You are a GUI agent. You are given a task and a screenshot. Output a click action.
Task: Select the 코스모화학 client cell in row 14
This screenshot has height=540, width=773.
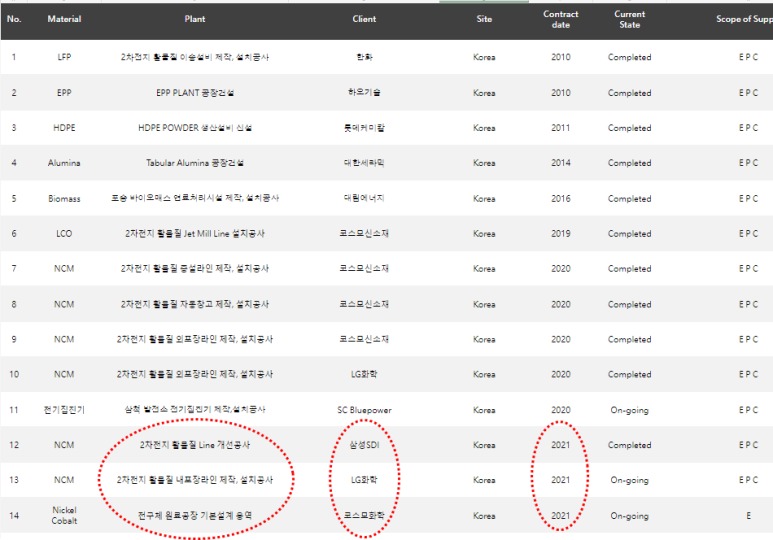coord(364,515)
